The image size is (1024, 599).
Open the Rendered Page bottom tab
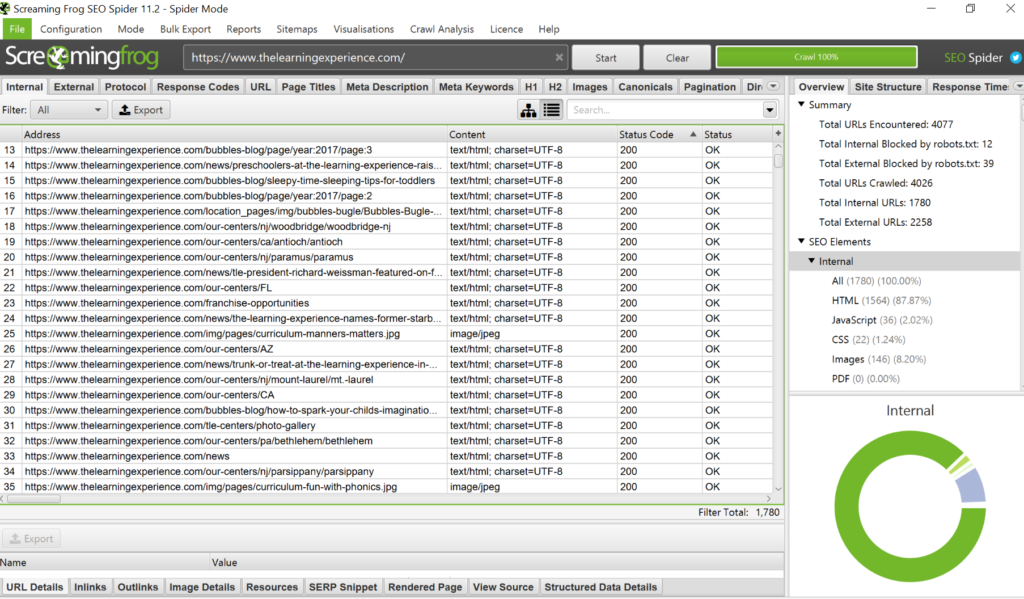[425, 587]
